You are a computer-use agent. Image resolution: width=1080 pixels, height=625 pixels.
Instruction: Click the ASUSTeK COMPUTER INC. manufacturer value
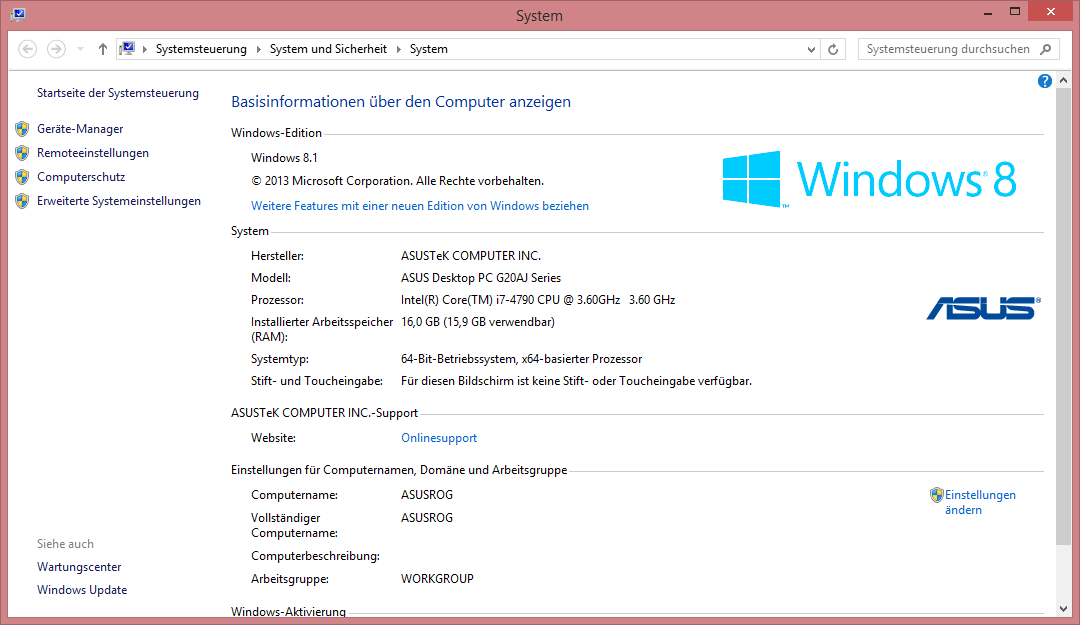471,256
